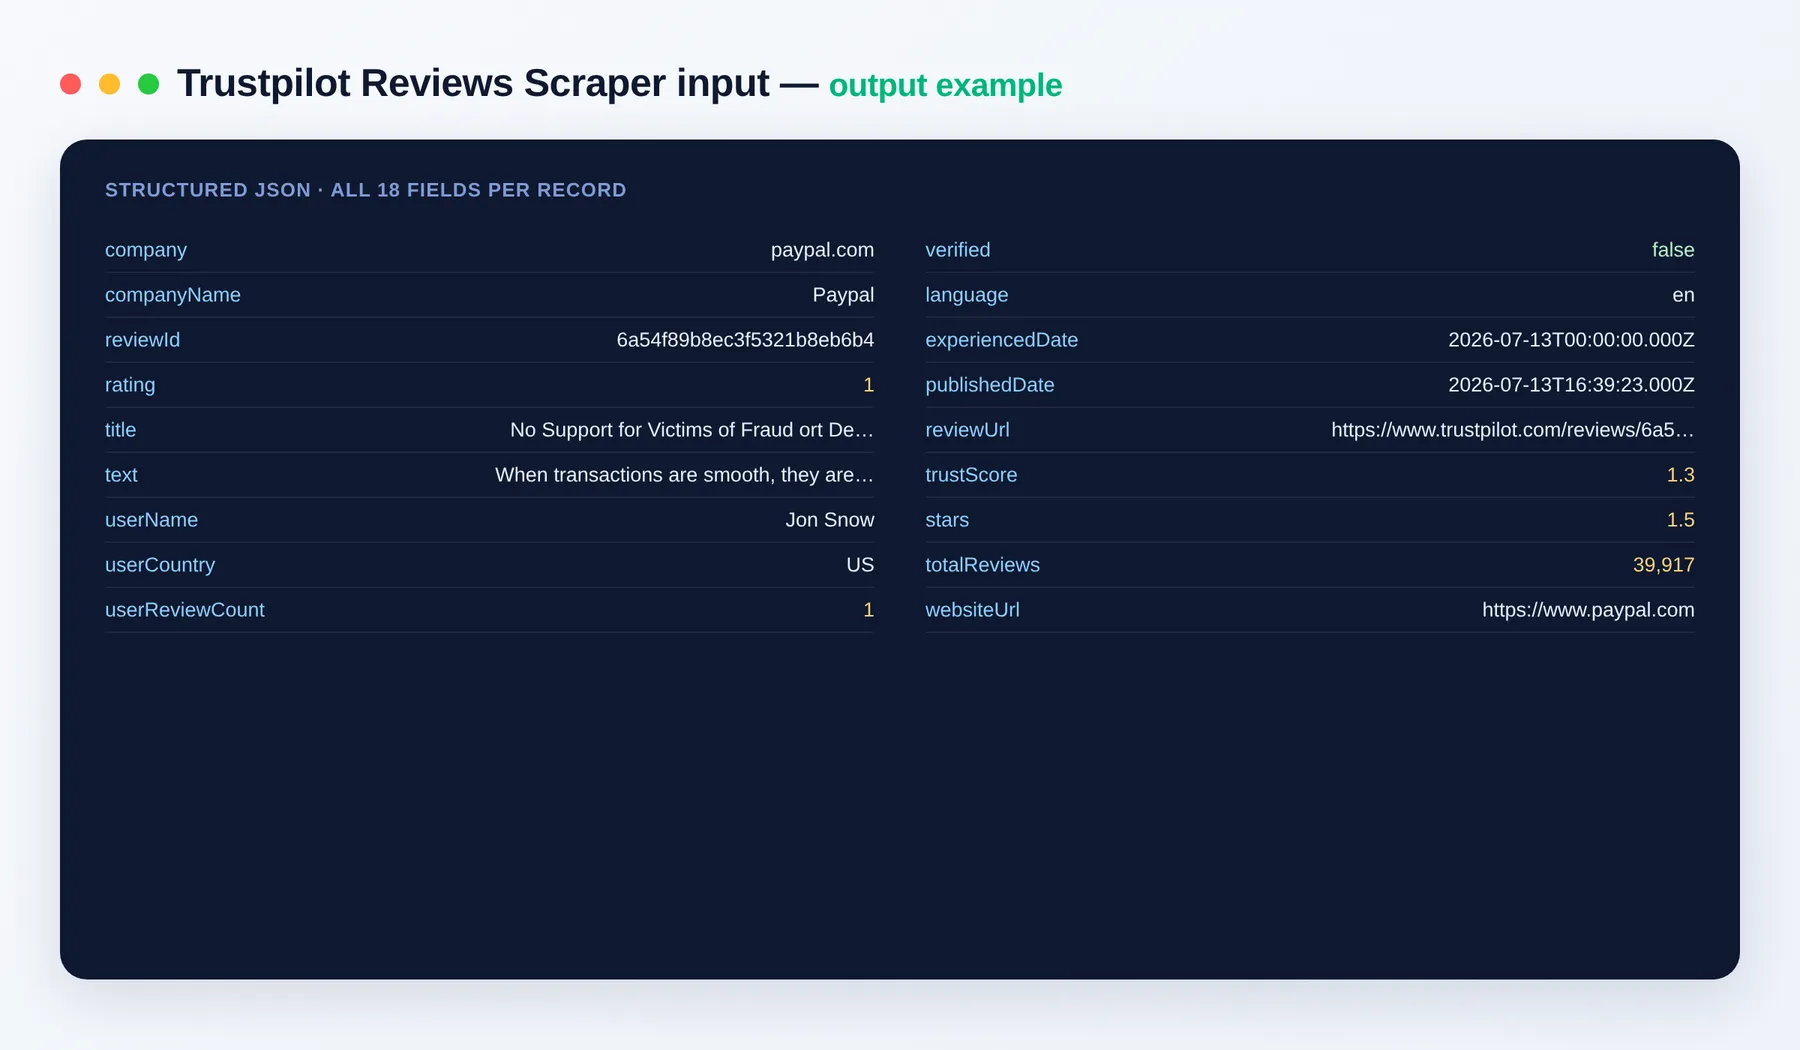The width and height of the screenshot is (1800, 1050).
Task: Click the green window dot
Action: tap(148, 84)
